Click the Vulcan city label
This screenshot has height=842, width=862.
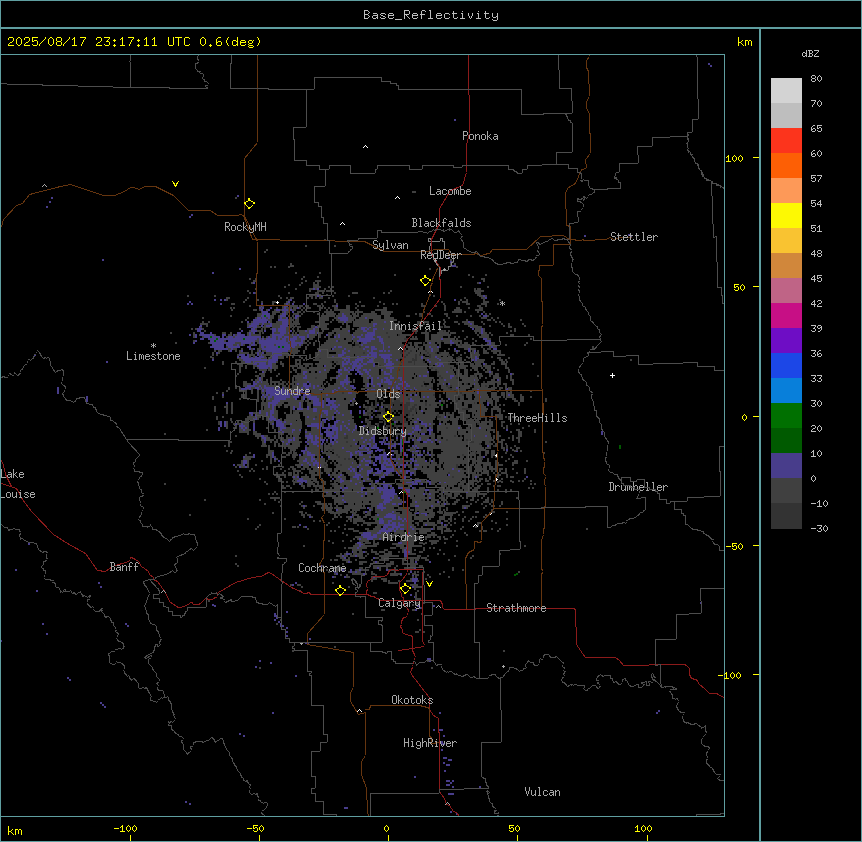543,792
